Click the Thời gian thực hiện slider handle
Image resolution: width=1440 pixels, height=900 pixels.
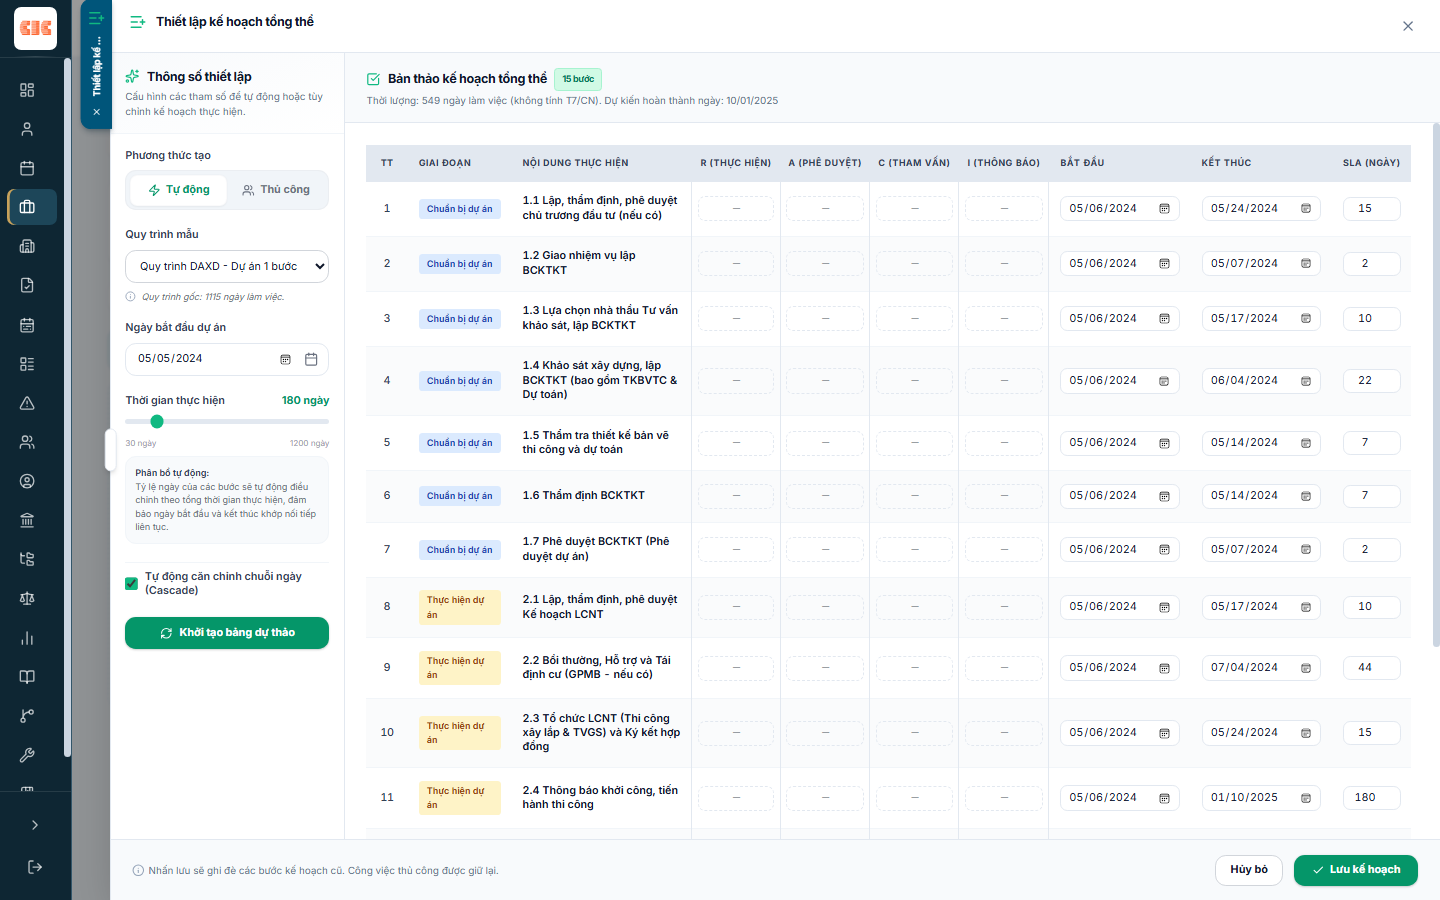pyautogui.click(x=157, y=421)
